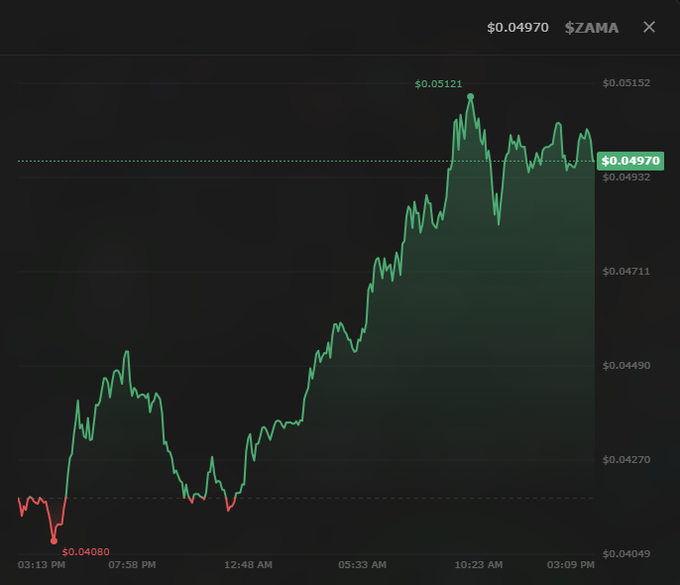Close the $ZAMA price chart panel
This screenshot has width=680, height=585.
coord(649,27)
